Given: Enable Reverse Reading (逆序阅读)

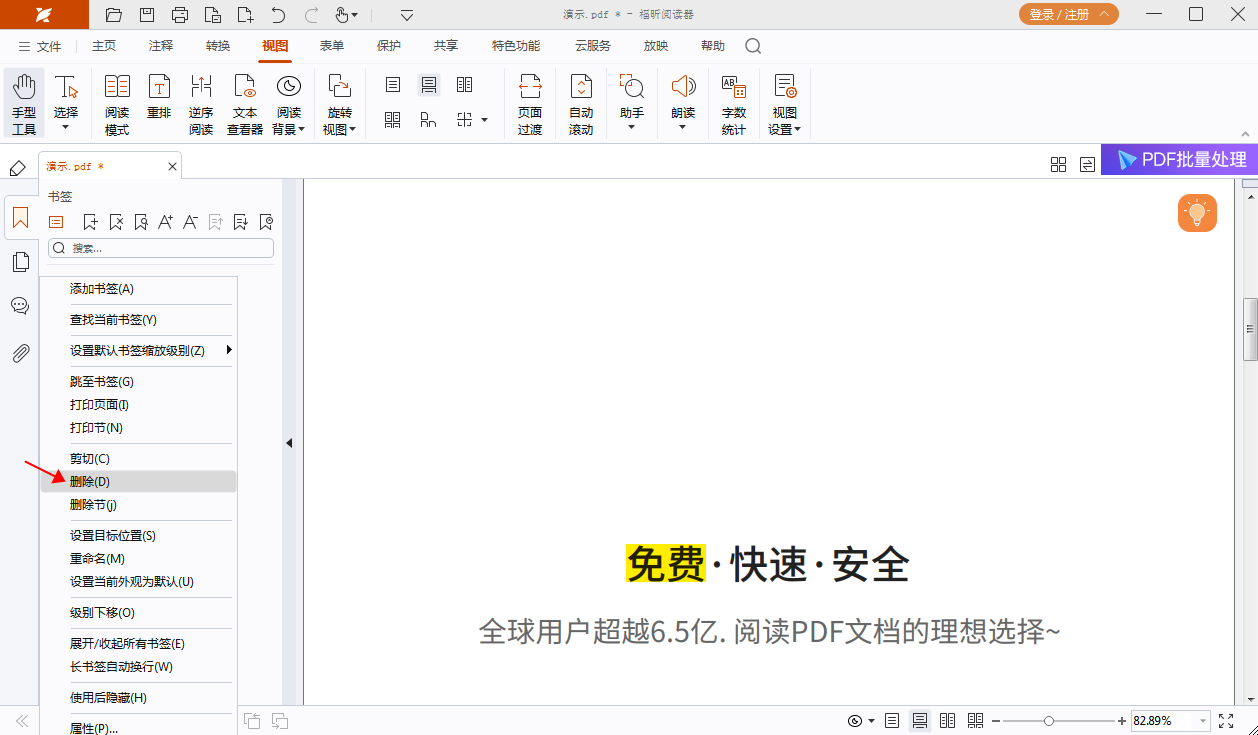Looking at the screenshot, I should click(x=201, y=103).
